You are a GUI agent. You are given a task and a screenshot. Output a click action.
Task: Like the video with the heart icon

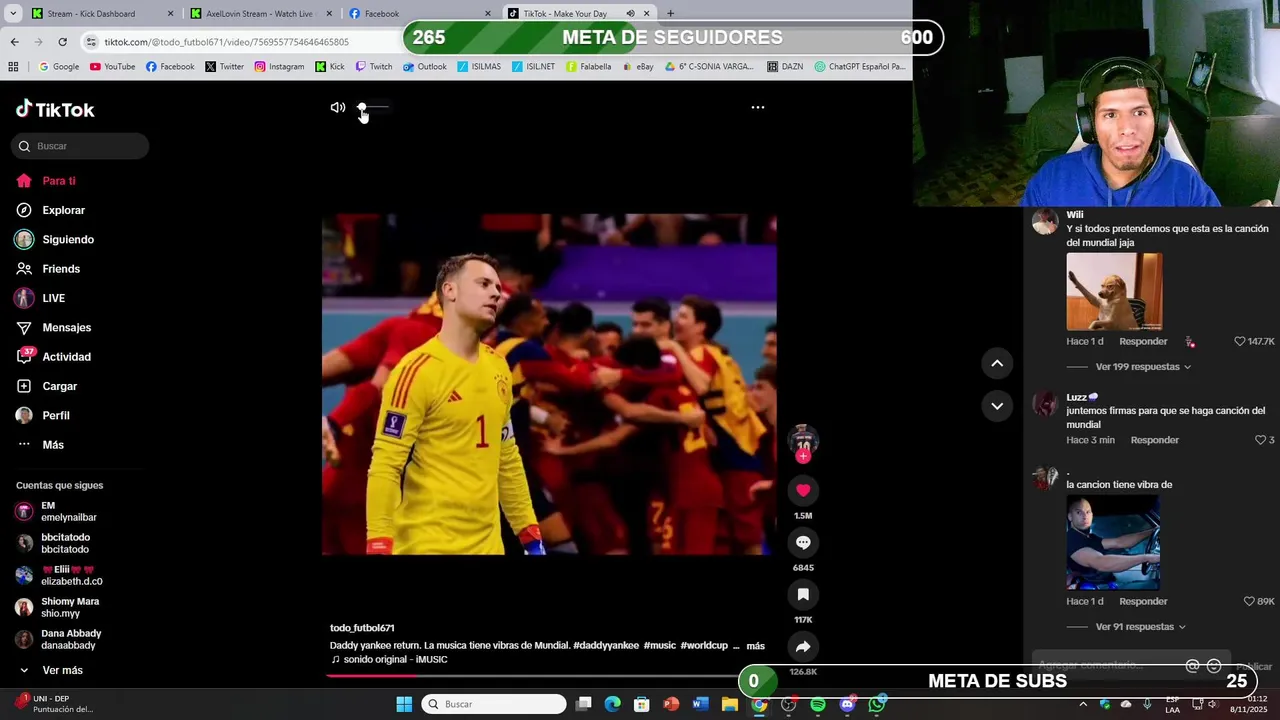point(803,490)
